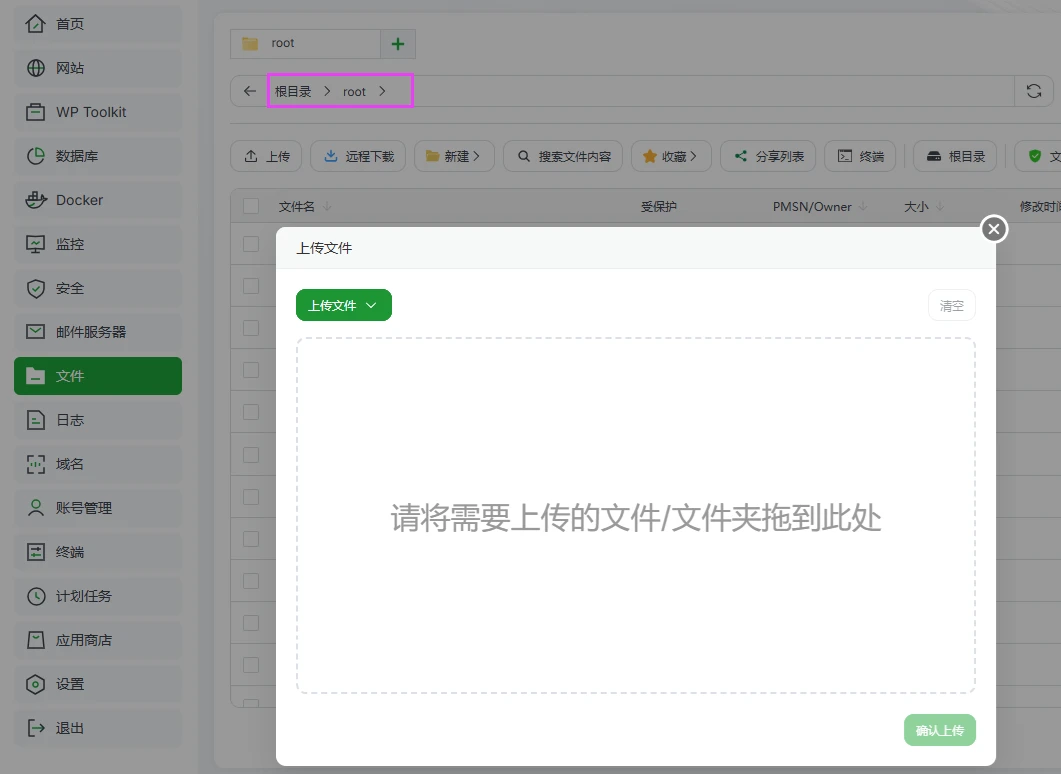Select 文件 files in sidebar
Screen dimensions: 1061x774
97,376
